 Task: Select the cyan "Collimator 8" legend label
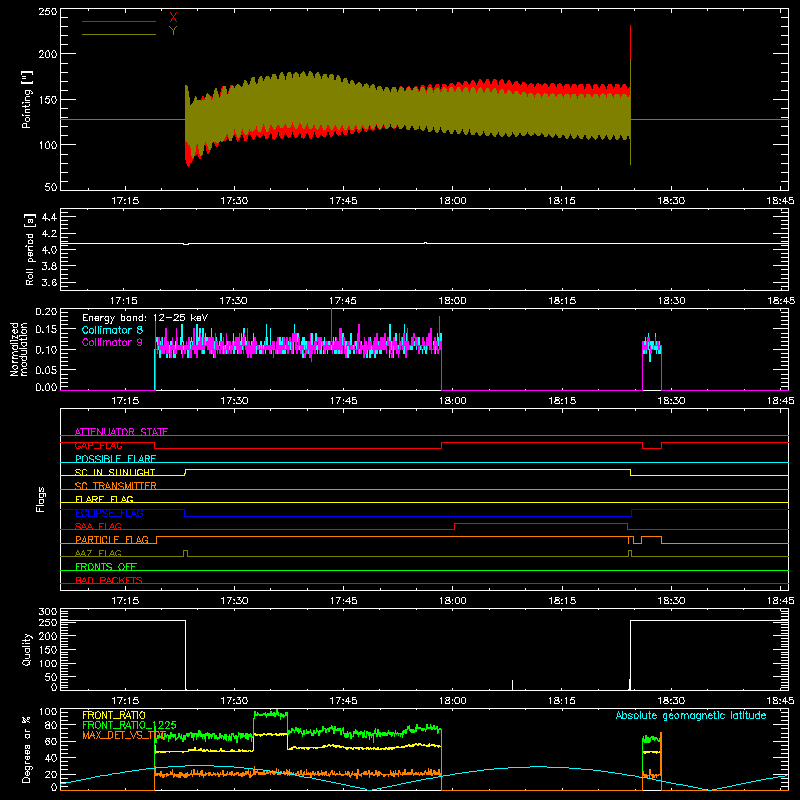click(112, 330)
